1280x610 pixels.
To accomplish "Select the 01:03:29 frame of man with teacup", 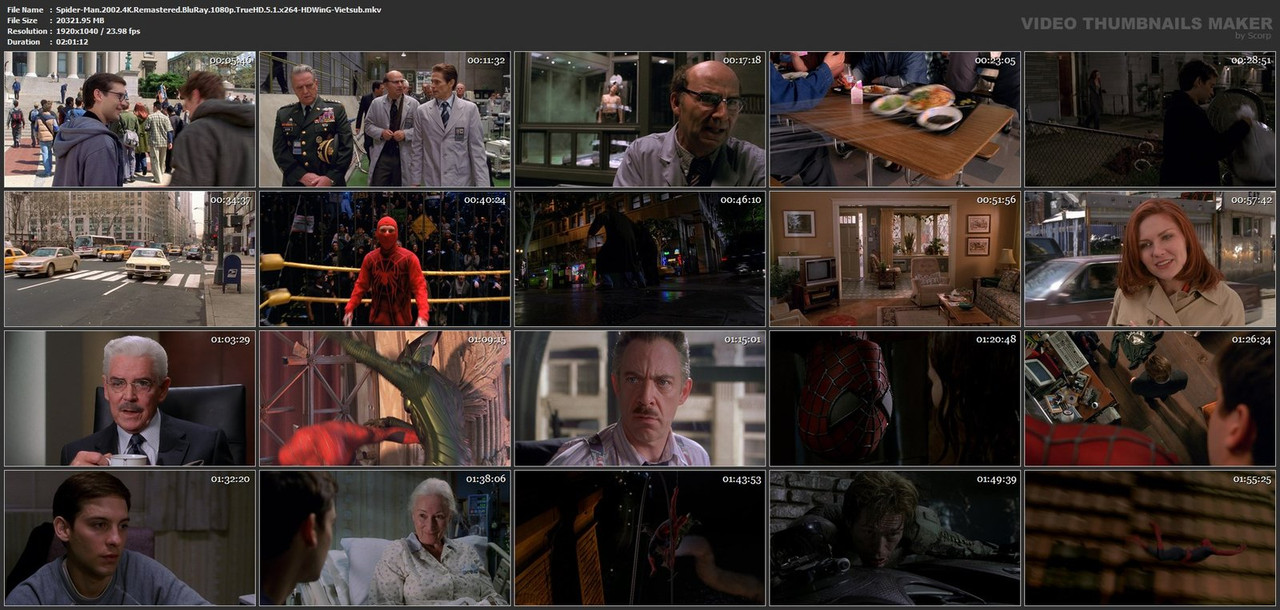I will [x=130, y=398].
